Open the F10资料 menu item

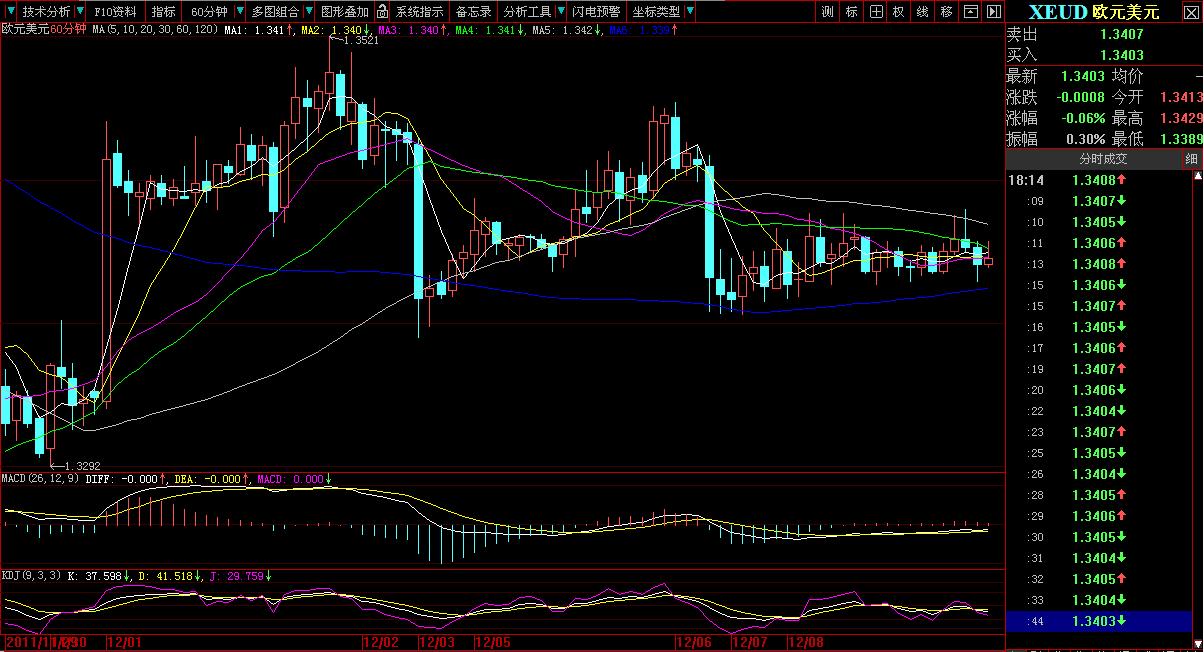(116, 12)
